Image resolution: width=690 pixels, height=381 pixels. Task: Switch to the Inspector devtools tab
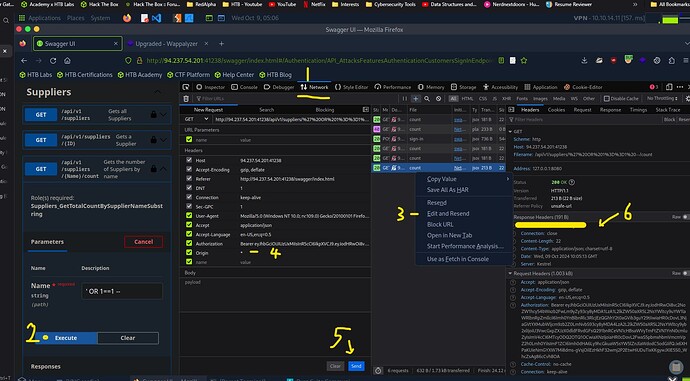coord(210,87)
